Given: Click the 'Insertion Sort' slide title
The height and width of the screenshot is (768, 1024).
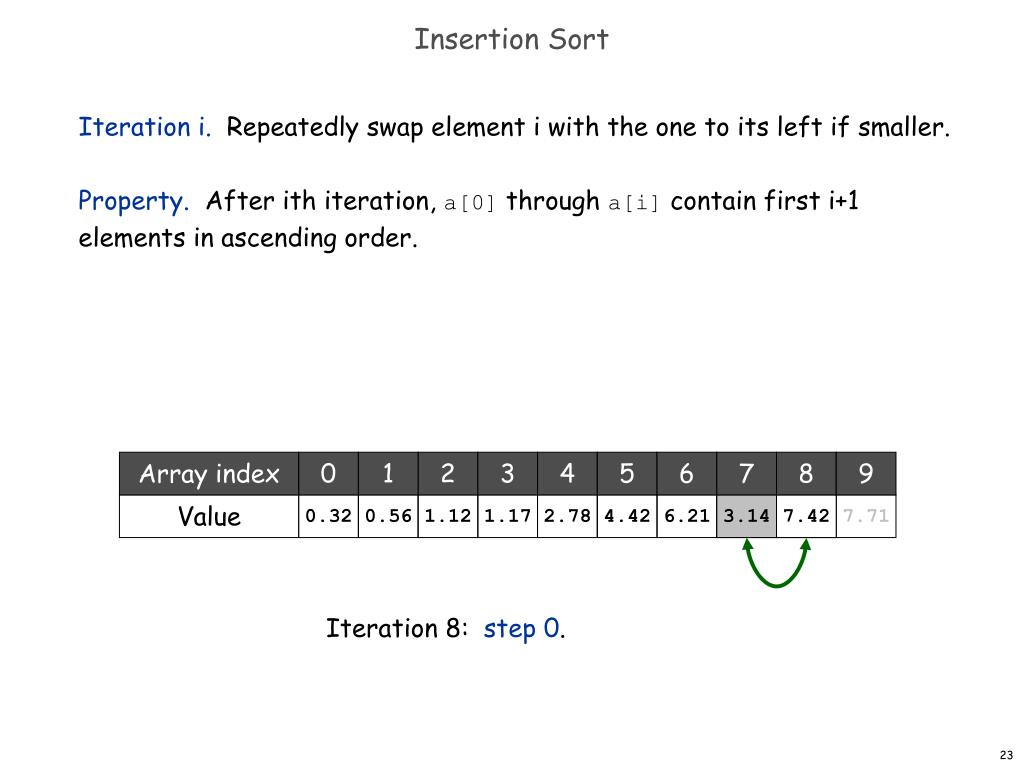Looking at the screenshot, I should tap(511, 39).
